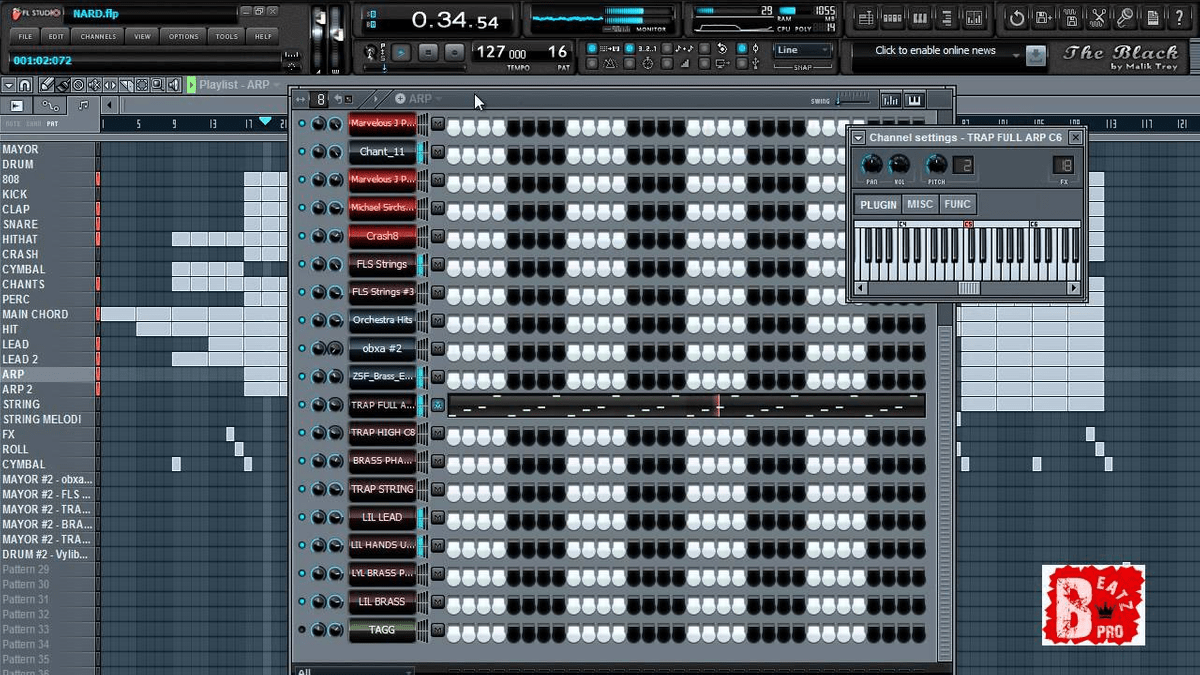The image size is (1200, 675).
Task: Click the Channel settings keyboard horizontal scrollbar
Action: 968,288
